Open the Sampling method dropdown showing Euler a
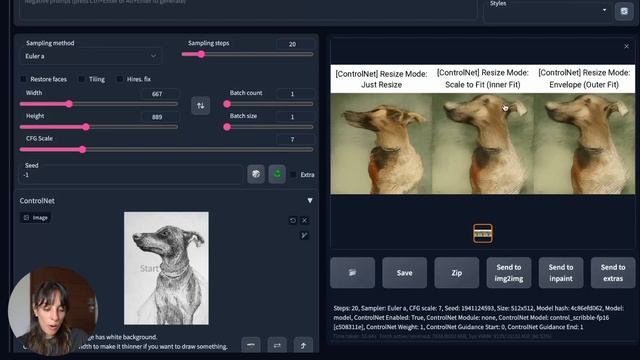This screenshot has width=640, height=360. (x=91, y=56)
